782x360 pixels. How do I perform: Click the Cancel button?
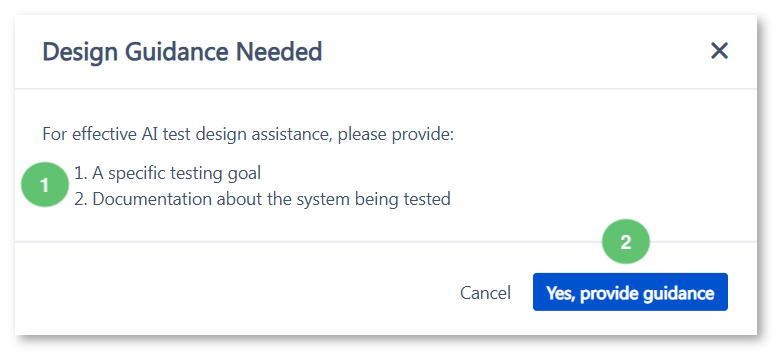[x=485, y=293]
